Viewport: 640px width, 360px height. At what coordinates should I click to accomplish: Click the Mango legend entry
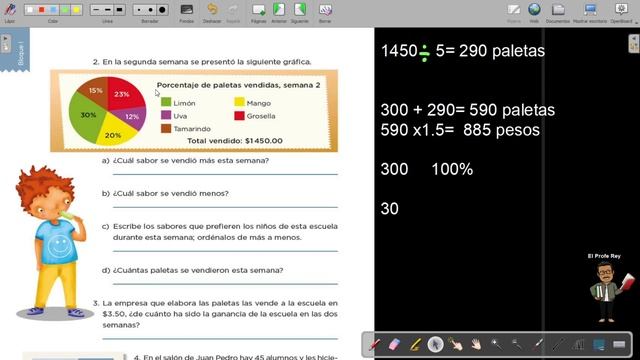253,102
